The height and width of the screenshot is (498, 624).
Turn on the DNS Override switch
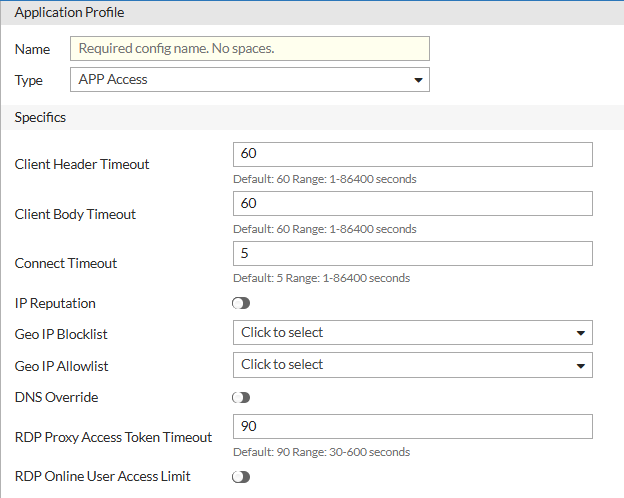(241, 397)
